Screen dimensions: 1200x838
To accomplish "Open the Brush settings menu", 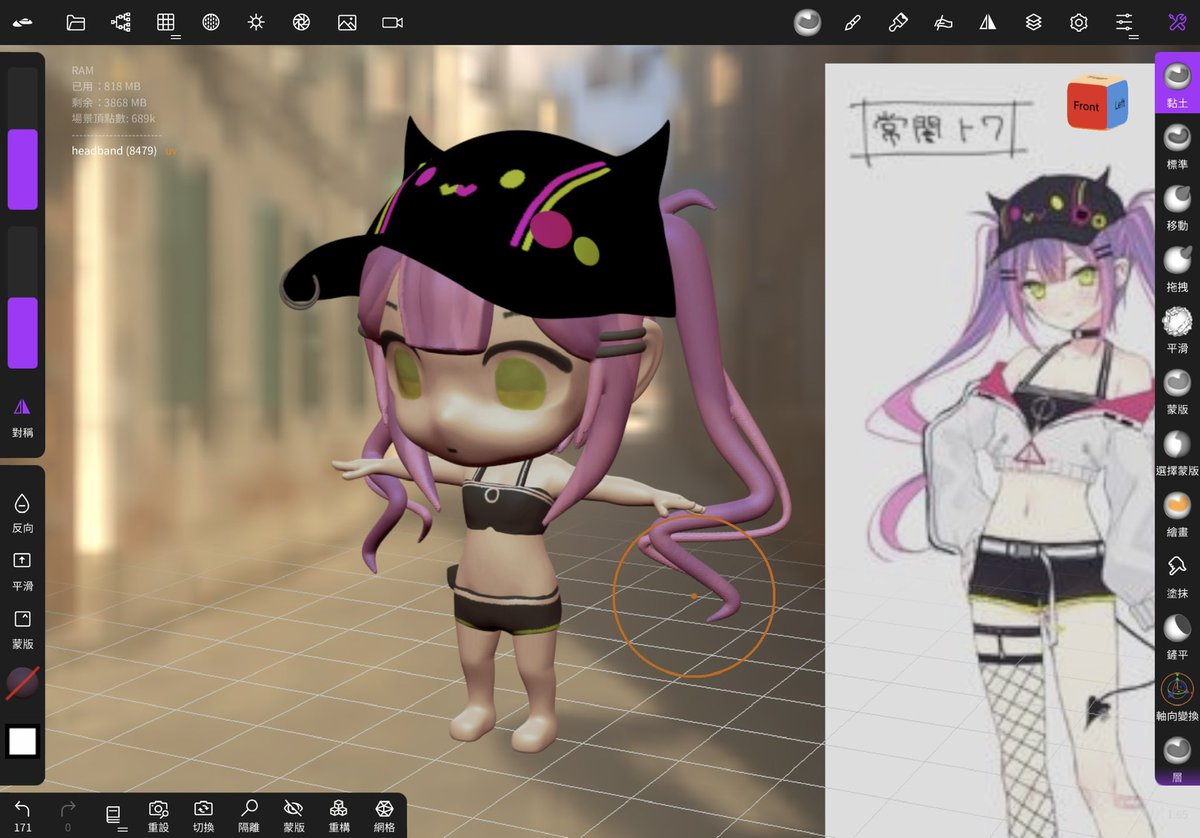I will [898, 22].
